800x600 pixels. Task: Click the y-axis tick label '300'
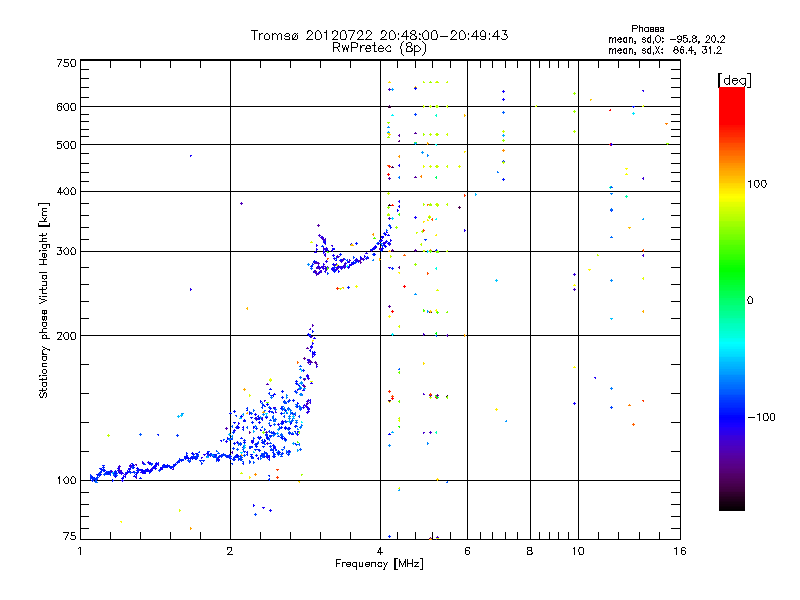[x=66, y=251]
